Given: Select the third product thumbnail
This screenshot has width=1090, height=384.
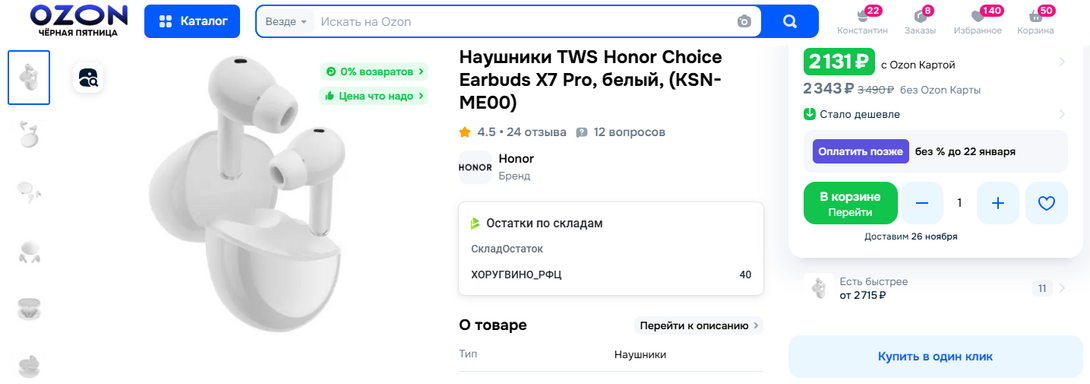Looking at the screenshot, I should coord(29,192).
